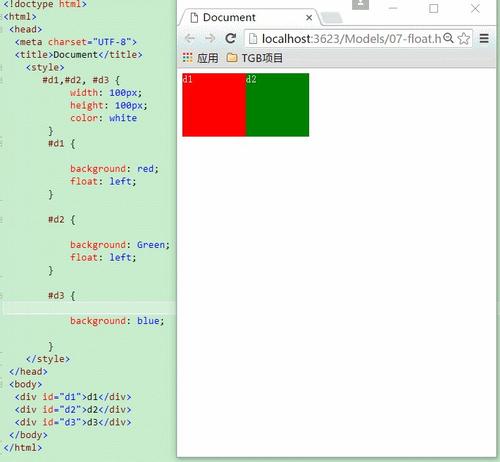Click the browser back arrow
This screenshot has width=500, height=462.
click(189, 38)
